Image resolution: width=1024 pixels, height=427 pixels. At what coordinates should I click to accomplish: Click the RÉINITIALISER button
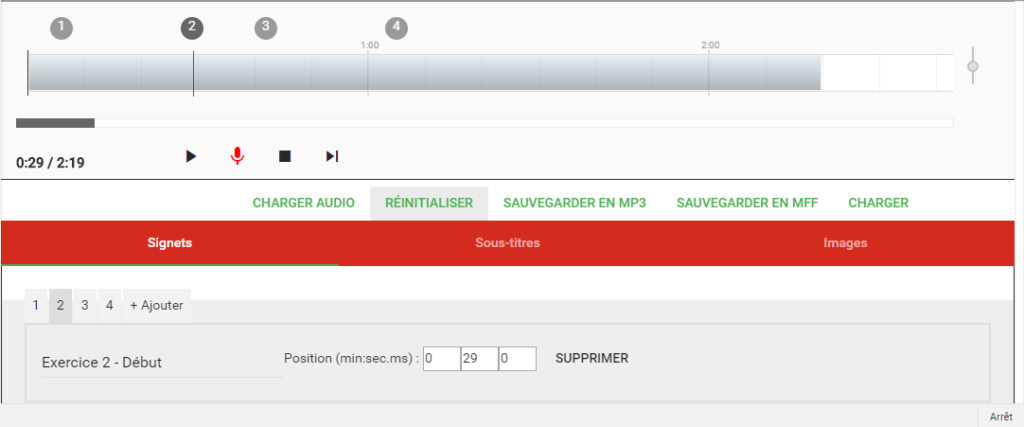[429, 203]
